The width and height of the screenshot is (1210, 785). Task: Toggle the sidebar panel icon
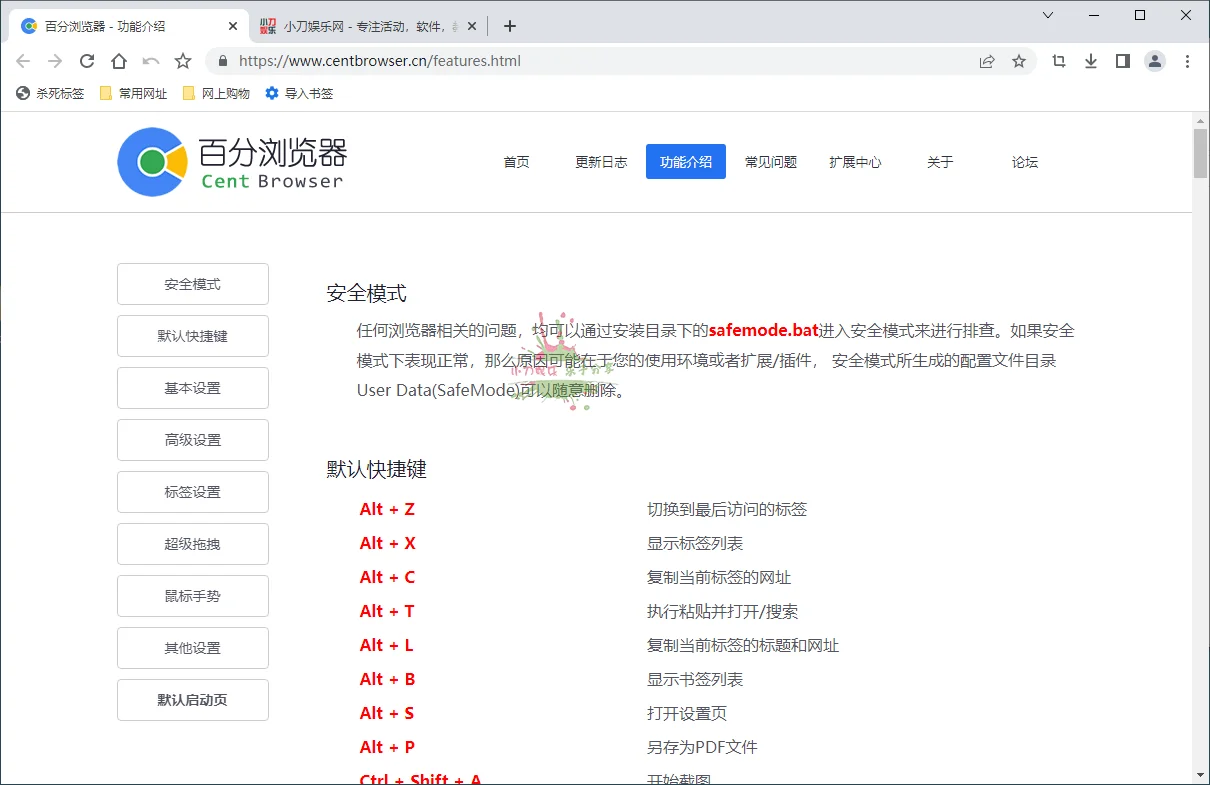click(x=1122, y=61)
